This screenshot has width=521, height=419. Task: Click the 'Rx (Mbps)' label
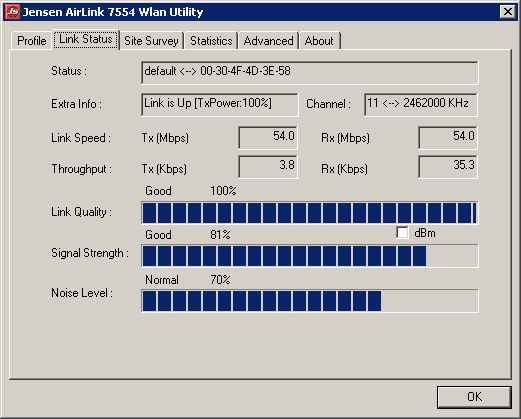(345, 138)
